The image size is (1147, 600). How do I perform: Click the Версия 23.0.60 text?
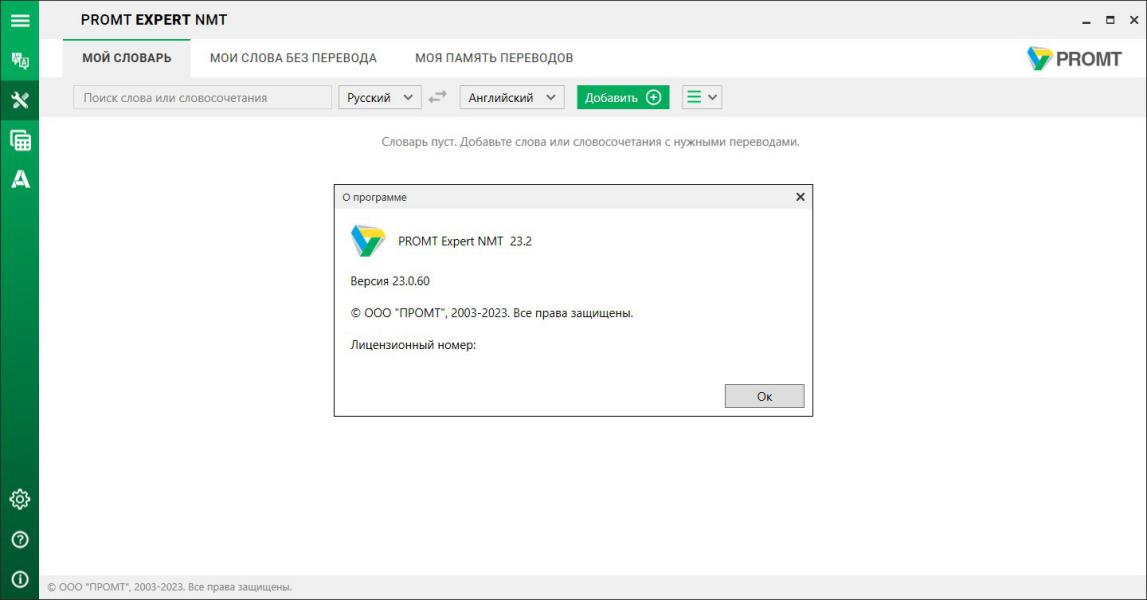click(390, 281)
